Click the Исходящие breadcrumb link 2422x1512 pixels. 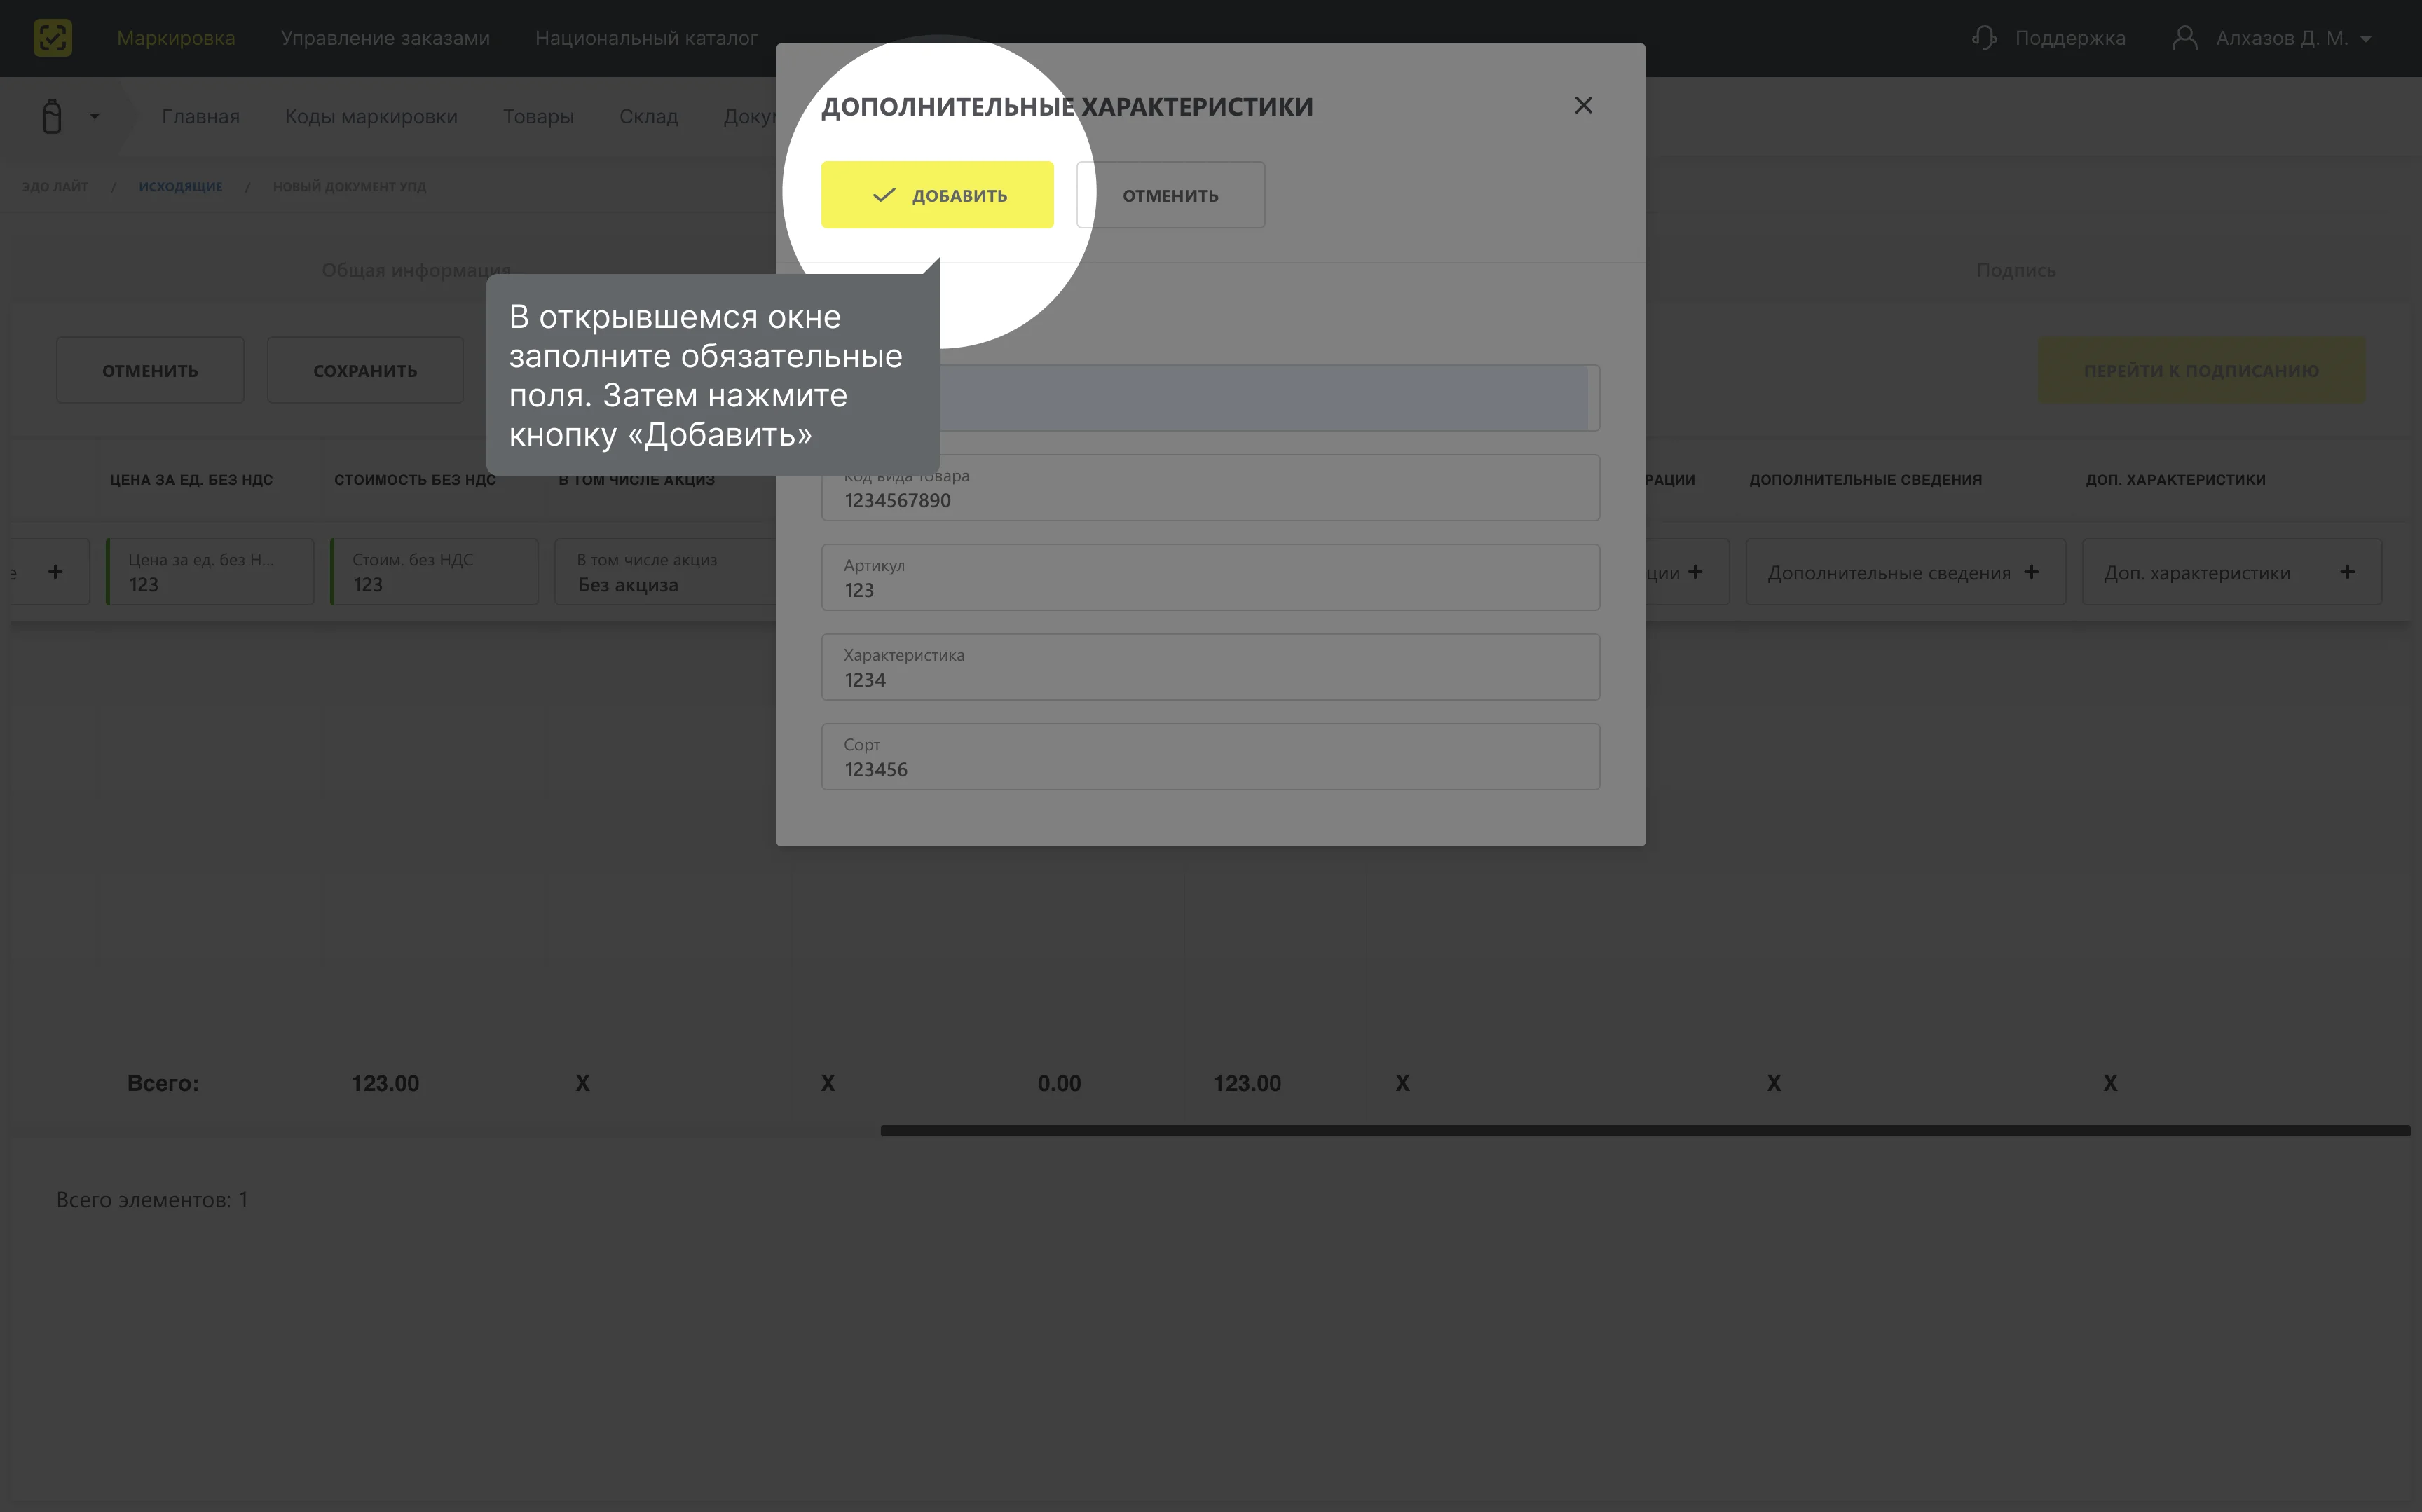pos(180,186)
